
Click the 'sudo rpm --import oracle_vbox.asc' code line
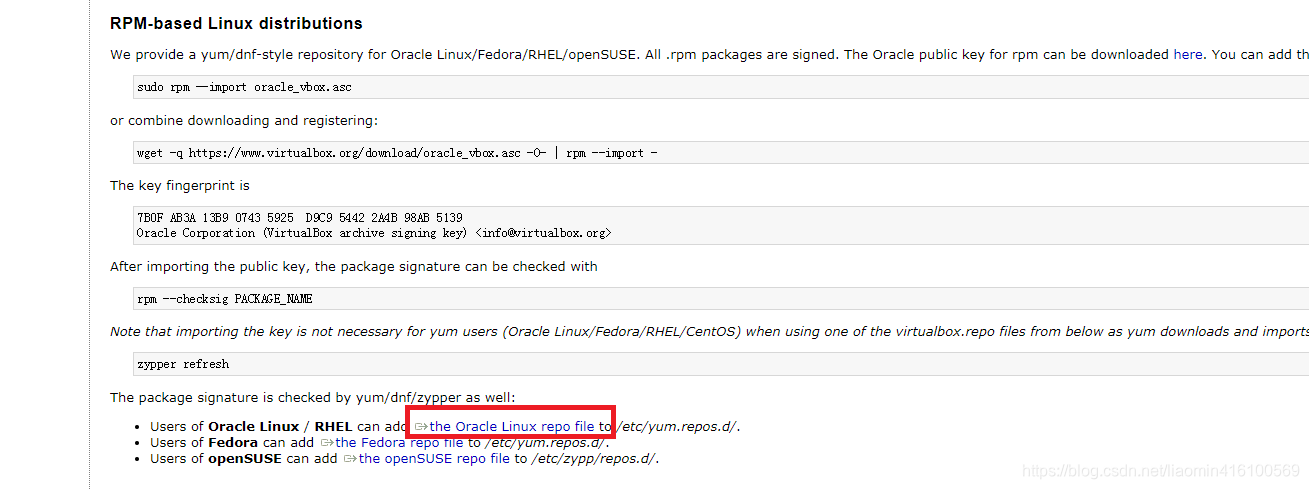tap(244, 87)
